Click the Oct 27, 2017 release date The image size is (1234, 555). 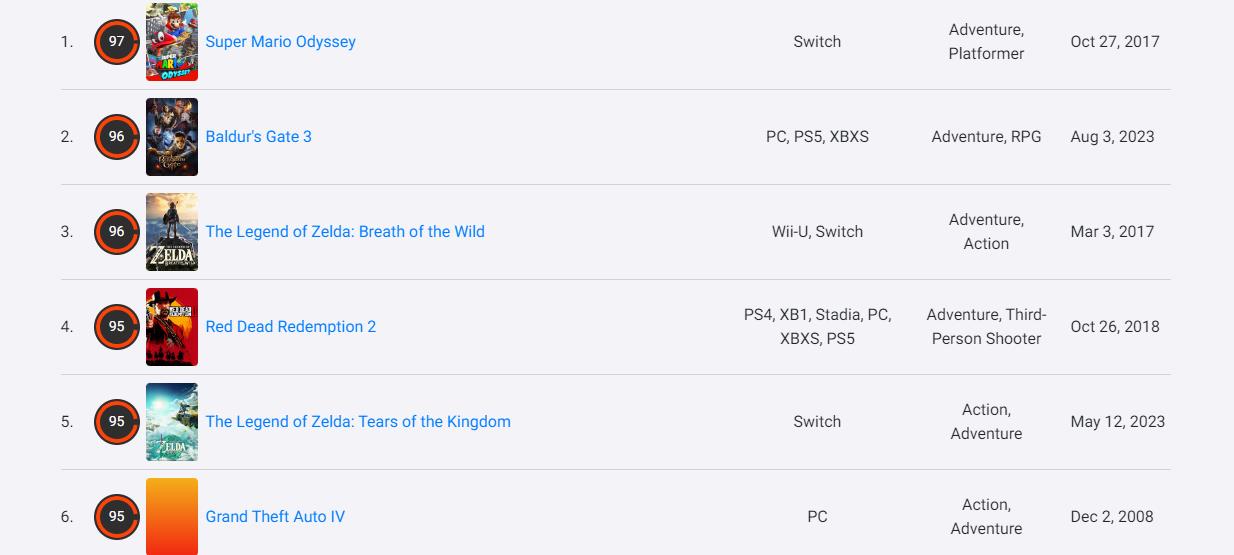point(1115,42)
